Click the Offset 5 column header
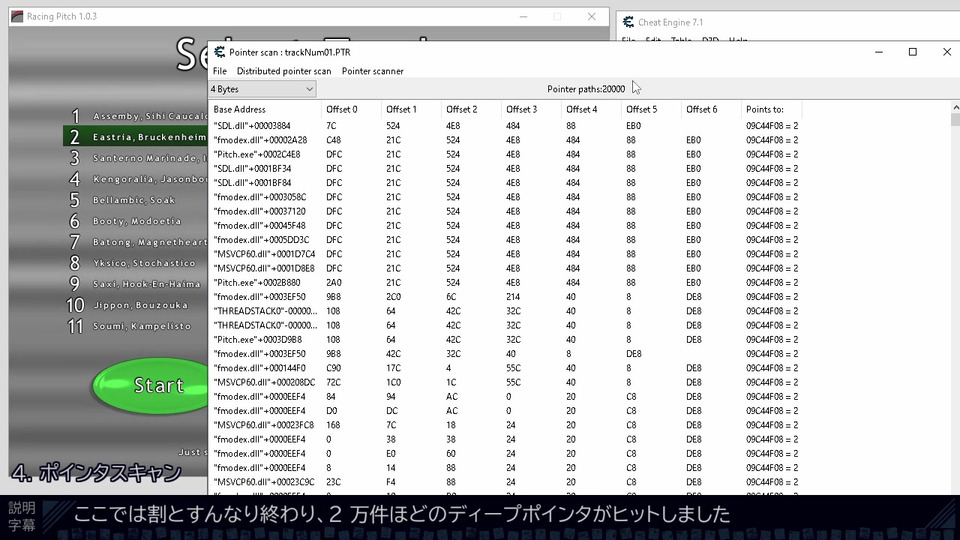This screenshot has width=960, height=540. pyautogui.click(x=651, y=110)
